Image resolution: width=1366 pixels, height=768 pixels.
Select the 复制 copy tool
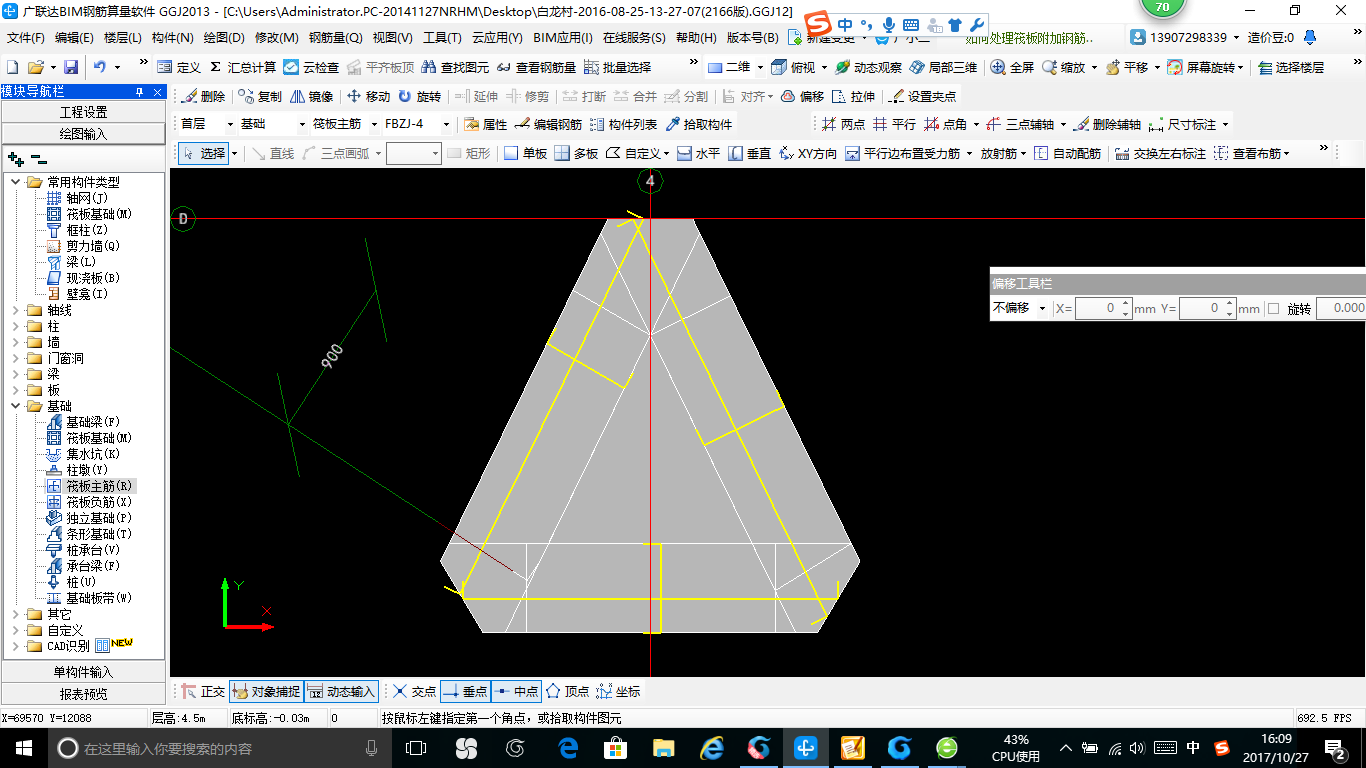tap(261, 96)
